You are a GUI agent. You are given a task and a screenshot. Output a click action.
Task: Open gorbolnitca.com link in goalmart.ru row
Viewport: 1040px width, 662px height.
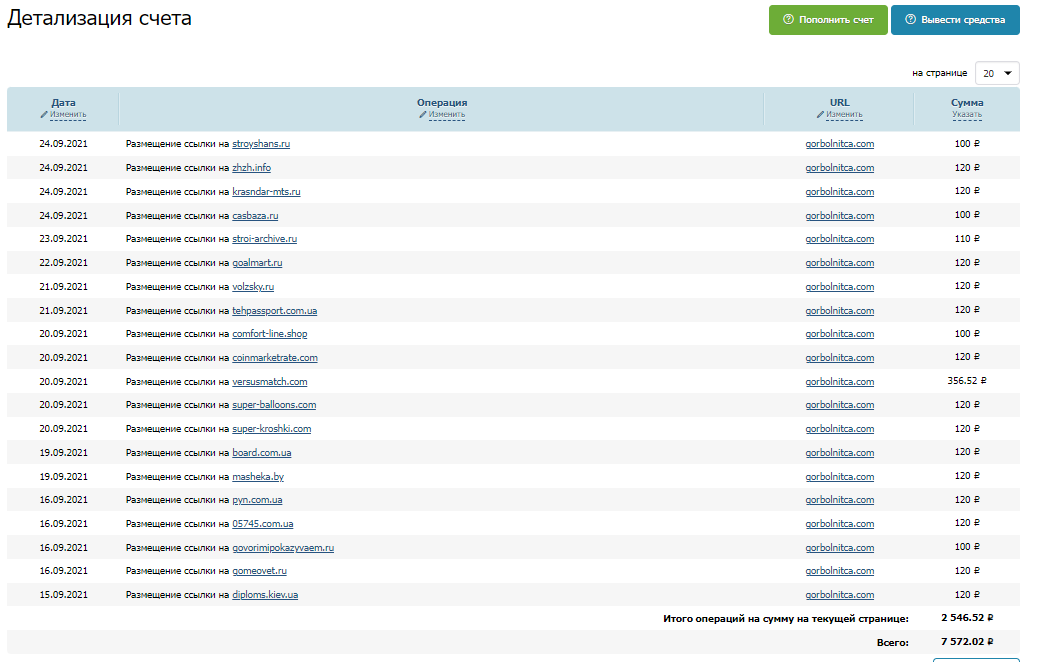(840, 263)
